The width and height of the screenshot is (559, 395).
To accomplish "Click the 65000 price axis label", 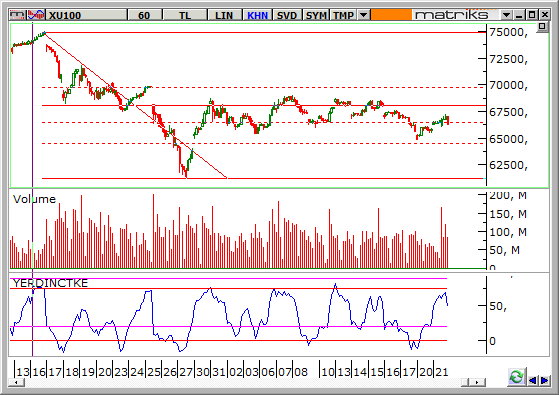I will point(508,139).
